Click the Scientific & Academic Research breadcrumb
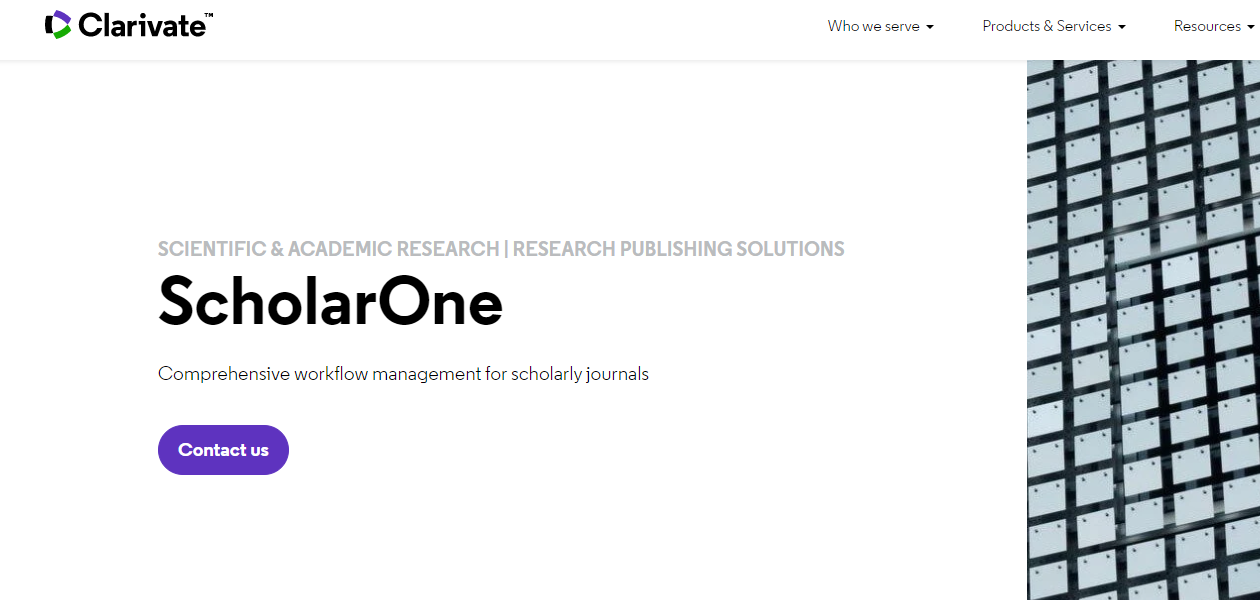 [x=328, y=249]
